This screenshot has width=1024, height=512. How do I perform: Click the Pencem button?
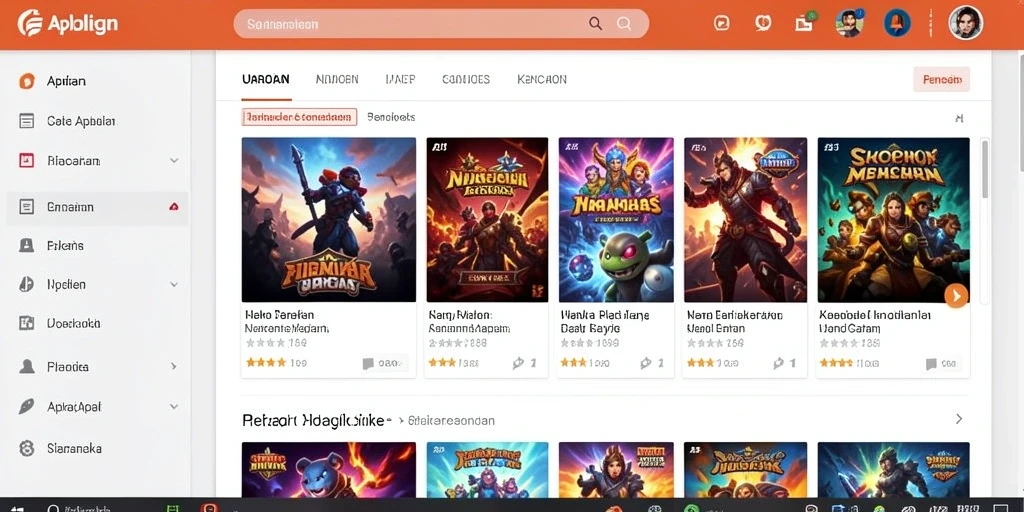coord(942,80)
